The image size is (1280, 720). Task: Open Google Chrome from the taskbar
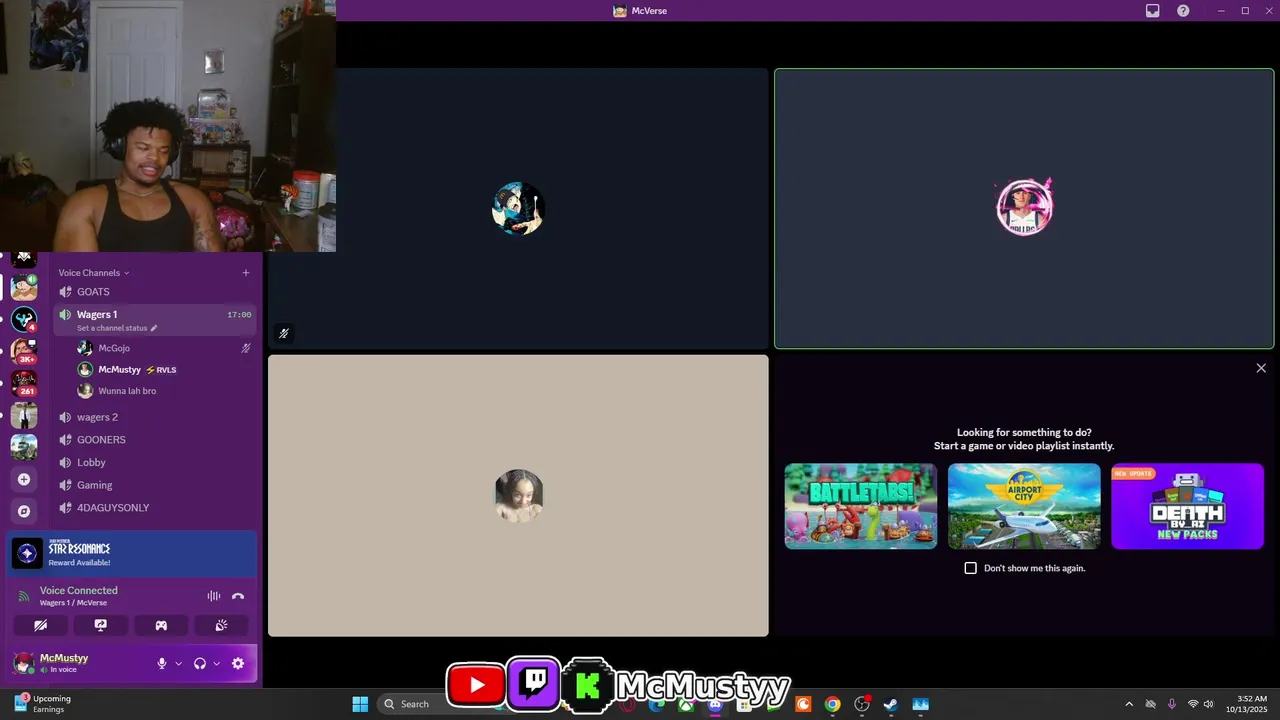832,704
